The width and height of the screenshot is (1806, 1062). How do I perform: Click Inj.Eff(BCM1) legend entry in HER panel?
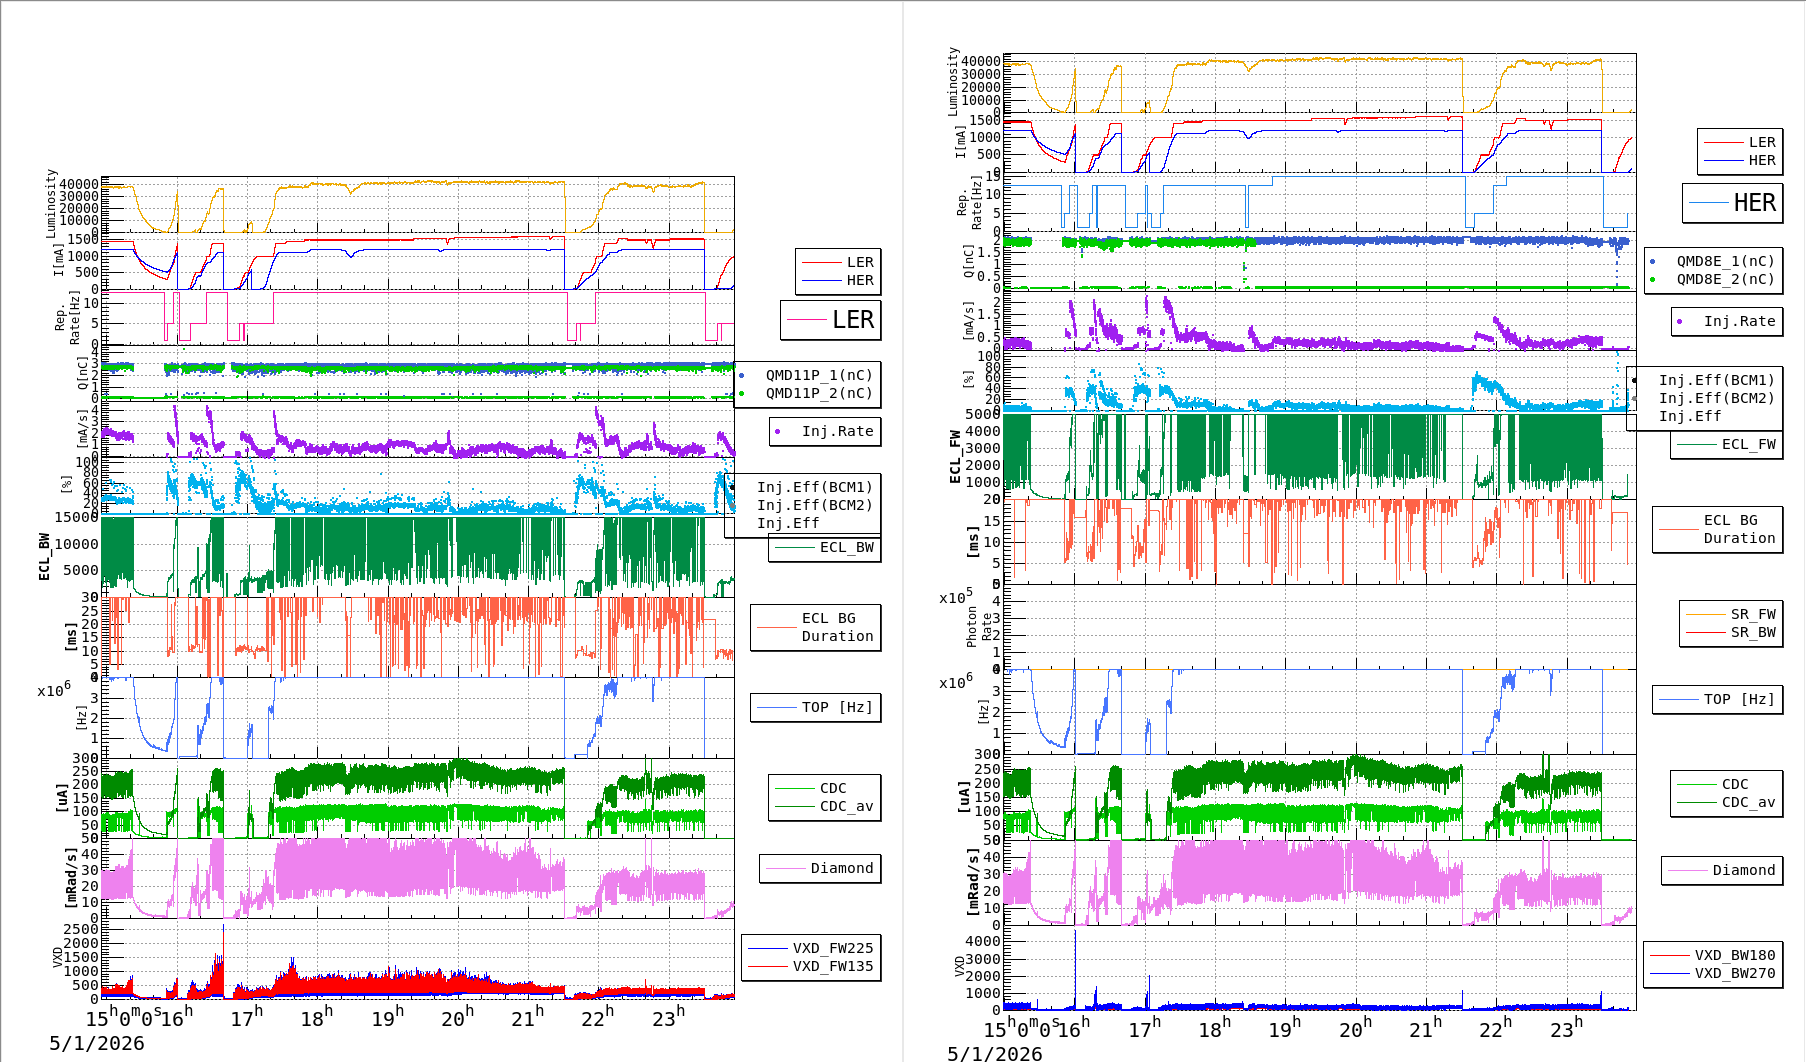(1716, 380)
